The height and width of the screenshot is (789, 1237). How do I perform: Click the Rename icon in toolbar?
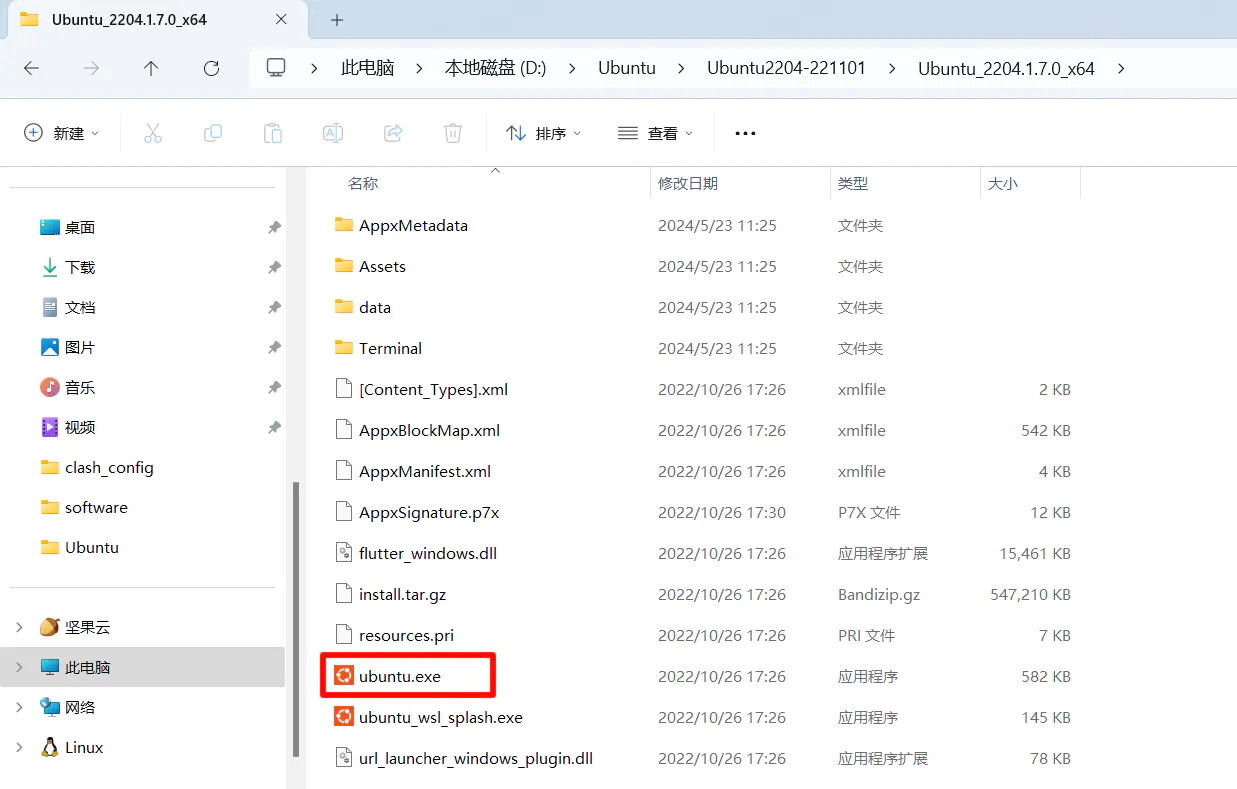[333, 133]
